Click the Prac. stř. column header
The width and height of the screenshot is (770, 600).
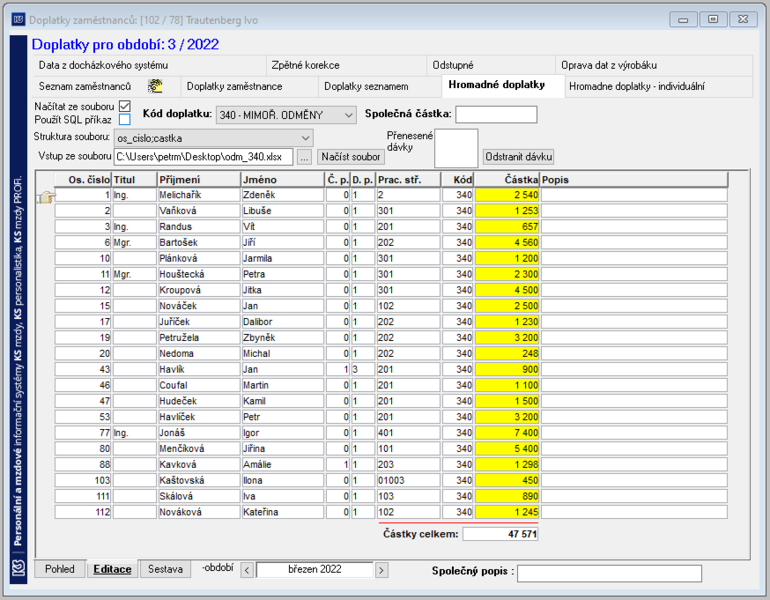tap(409, 180)
